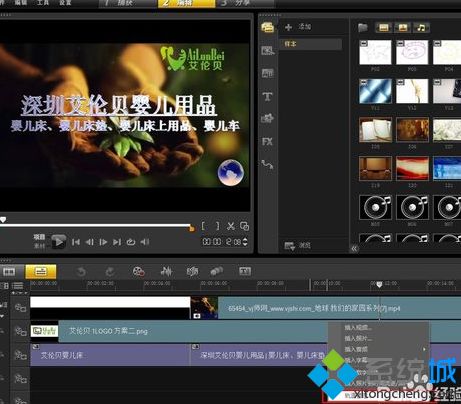
Task: Jump to start of the clip
Action: click(76, 242)
